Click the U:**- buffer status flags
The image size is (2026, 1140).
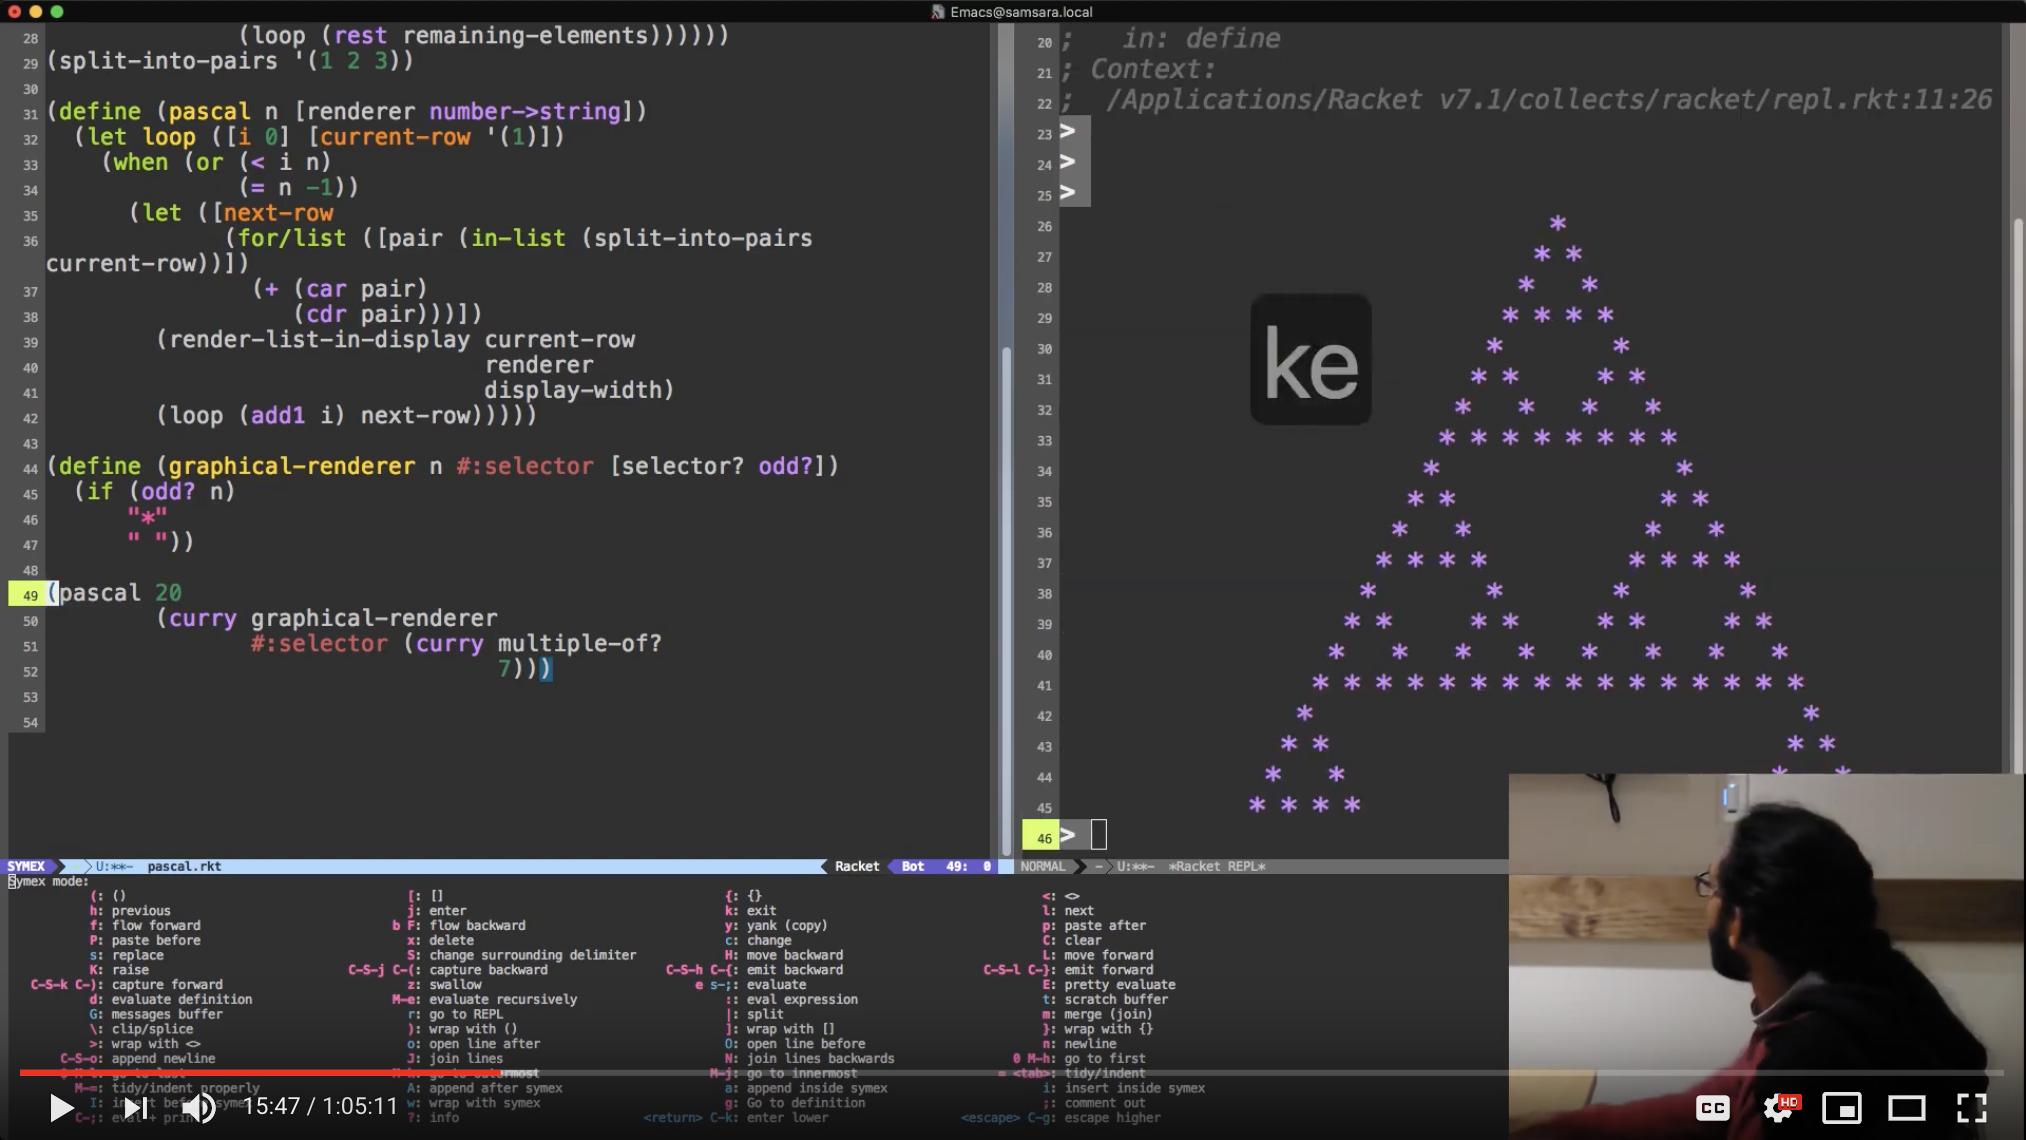(114, 866)
